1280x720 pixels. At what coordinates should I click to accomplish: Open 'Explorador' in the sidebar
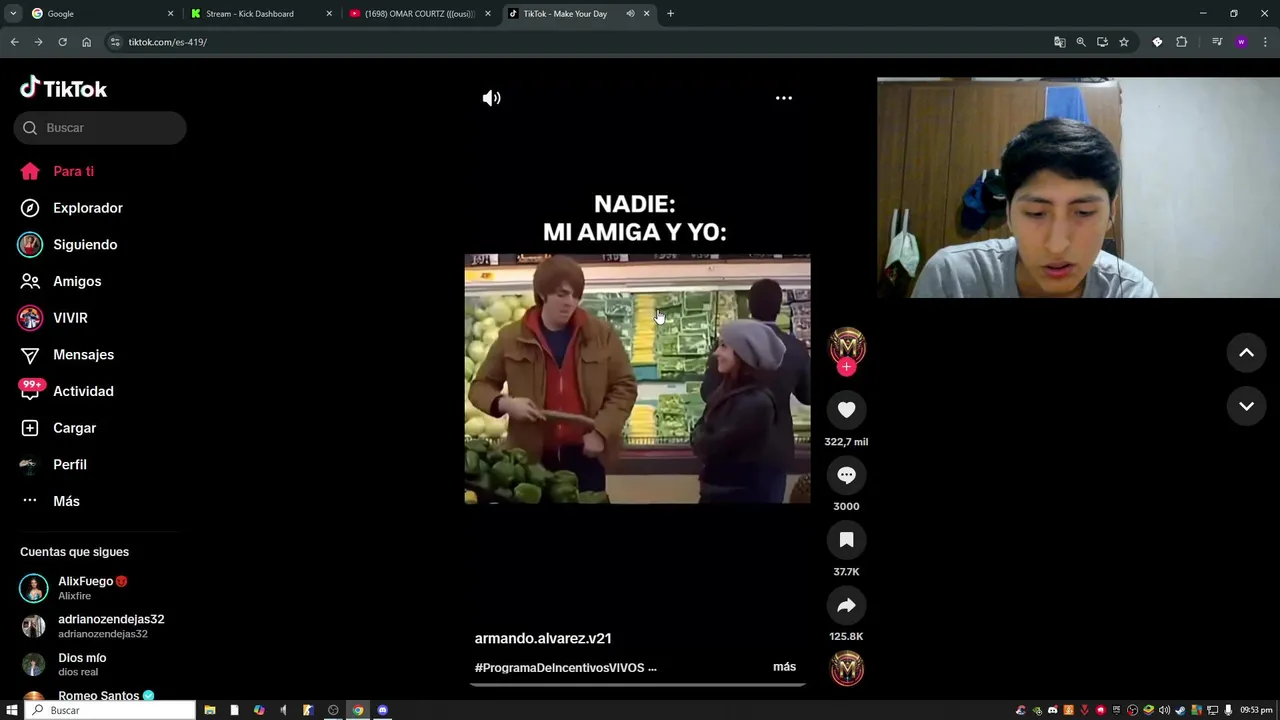click(x=71, y=208)
